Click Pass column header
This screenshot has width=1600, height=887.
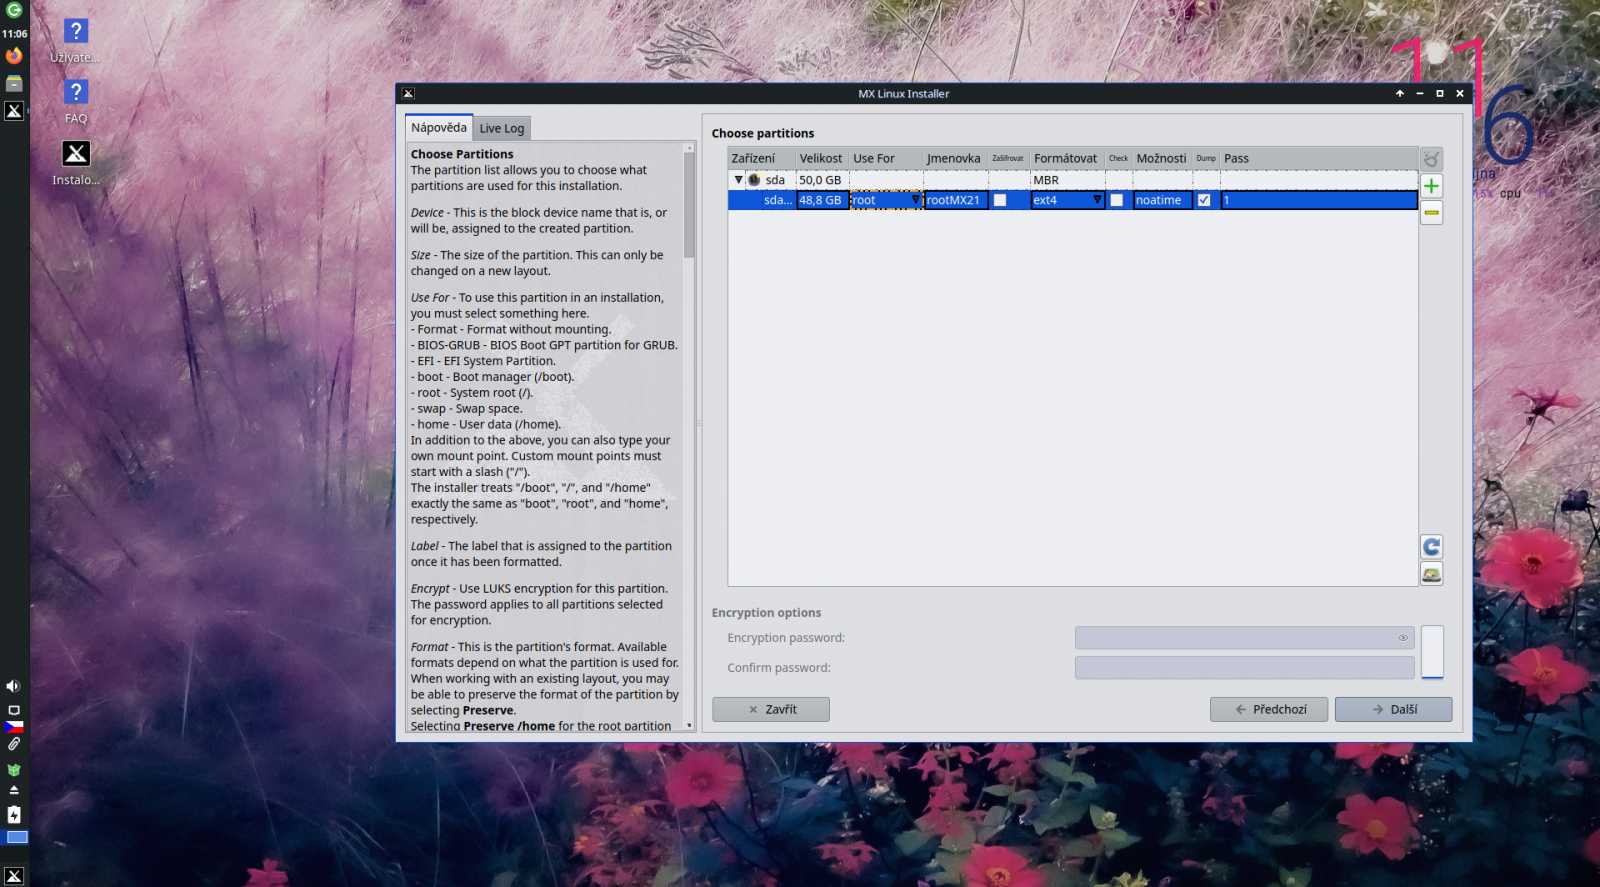1318,158
